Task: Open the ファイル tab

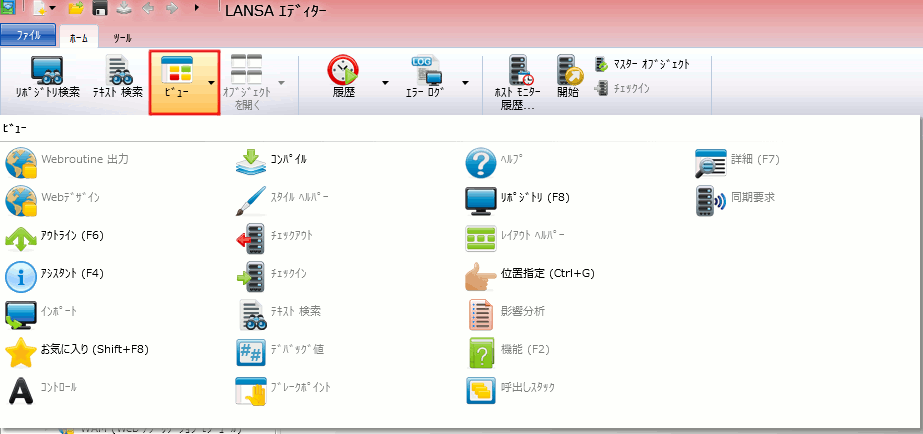Action: 28,35
